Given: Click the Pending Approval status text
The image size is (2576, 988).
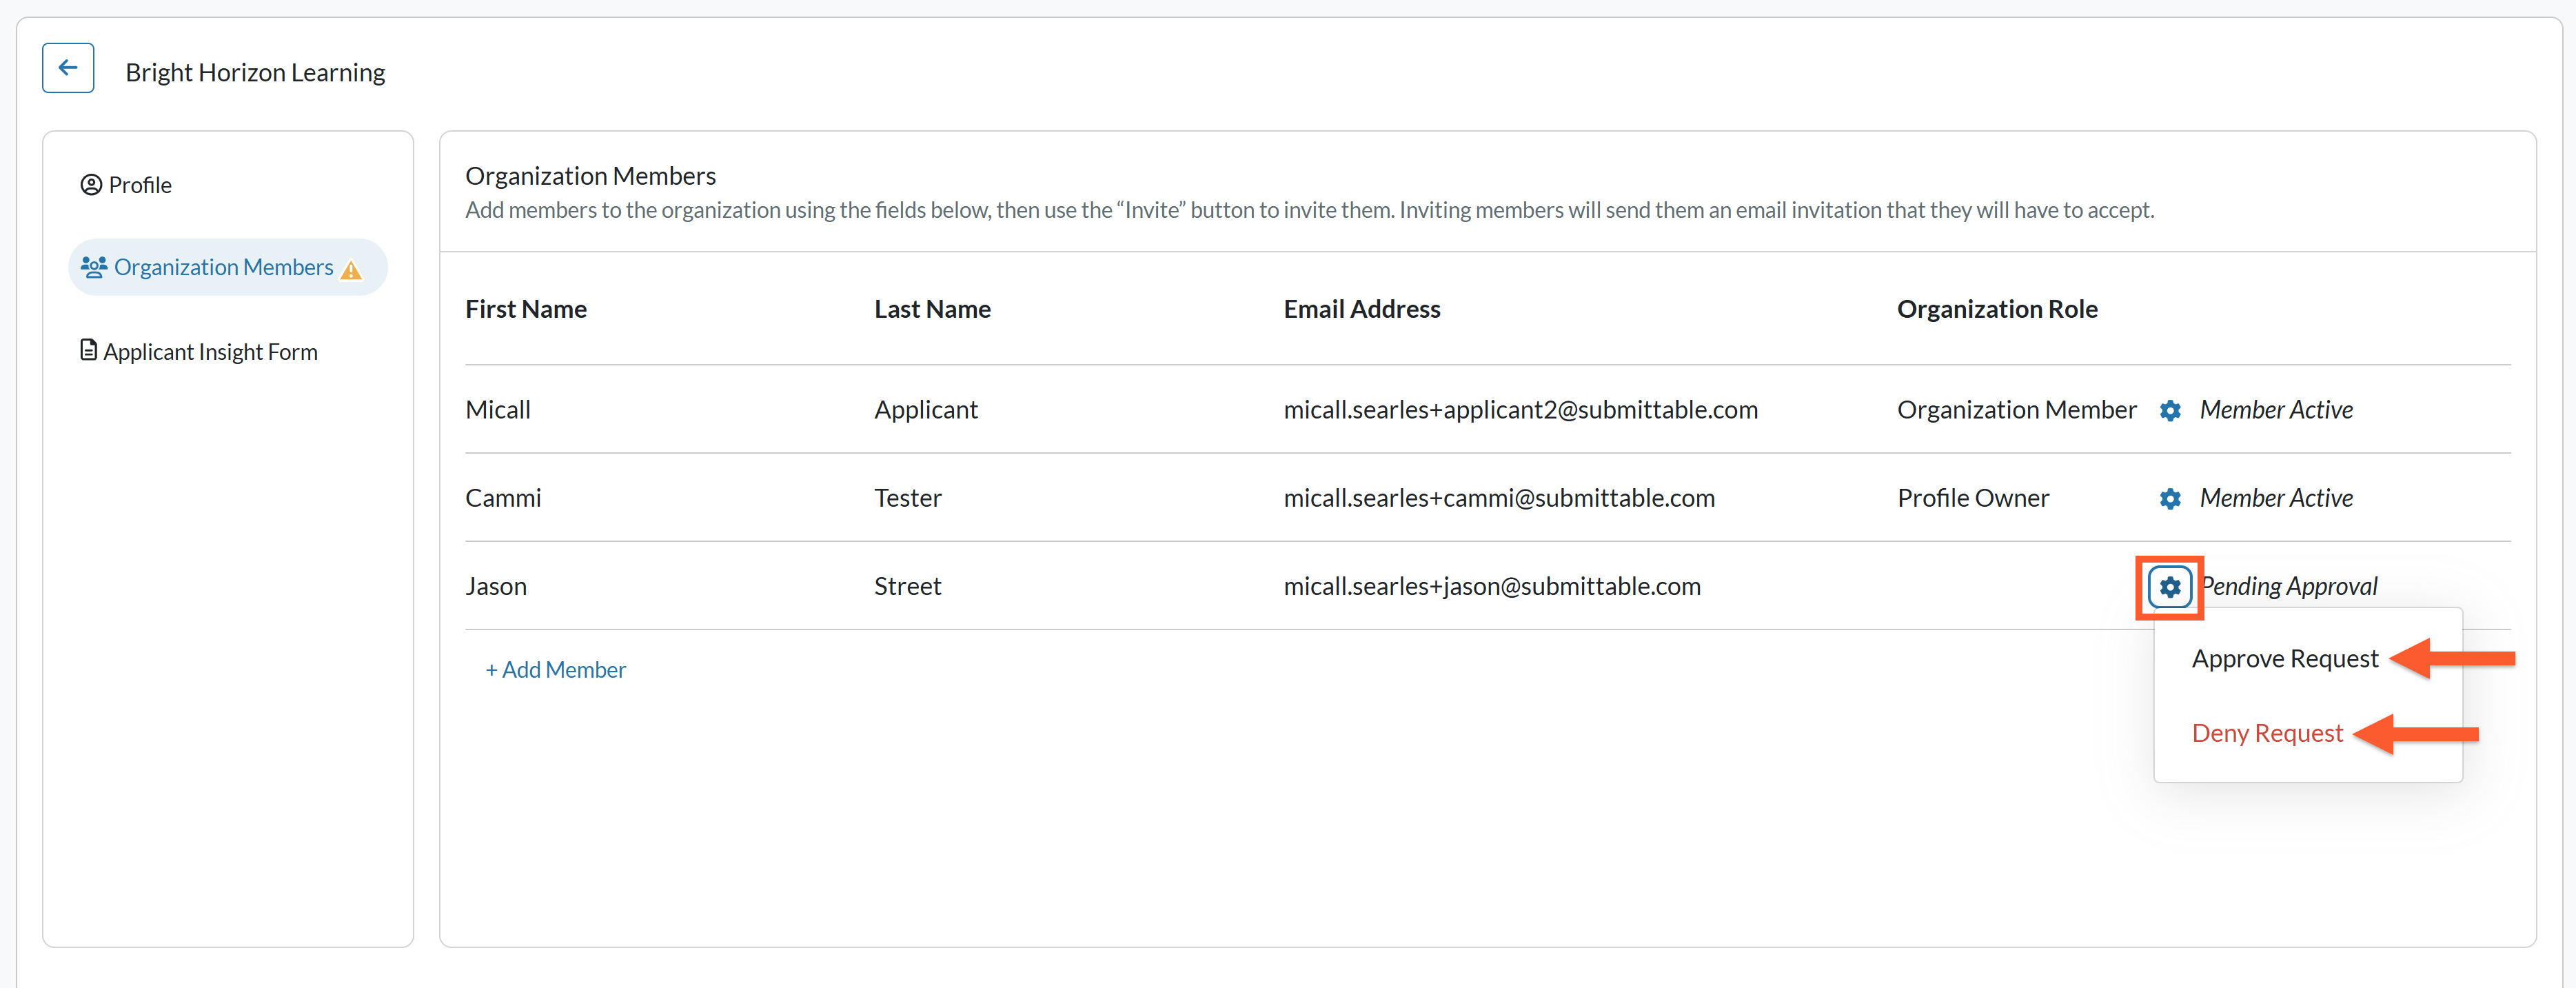Looking at the screenshot, I should coord(2289,586).
